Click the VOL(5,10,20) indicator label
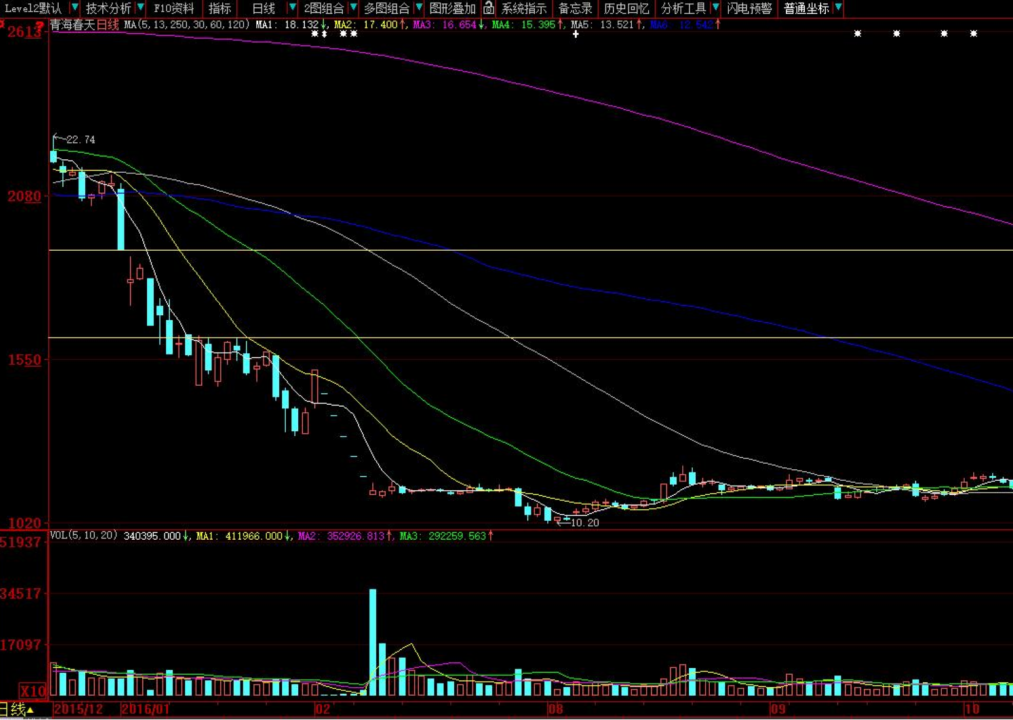The image size is (1013, 720). coord(84,536)
